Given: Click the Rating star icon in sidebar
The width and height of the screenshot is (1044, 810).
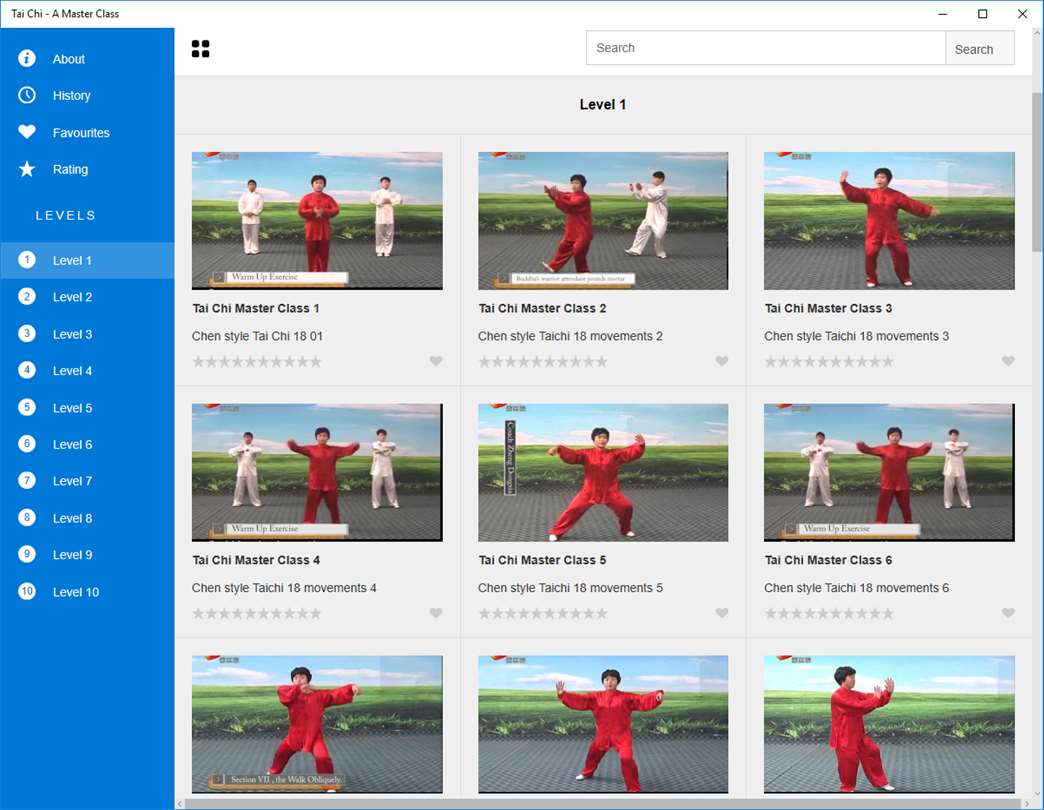Looking at the screenshot, I should [x=27, y=169].
